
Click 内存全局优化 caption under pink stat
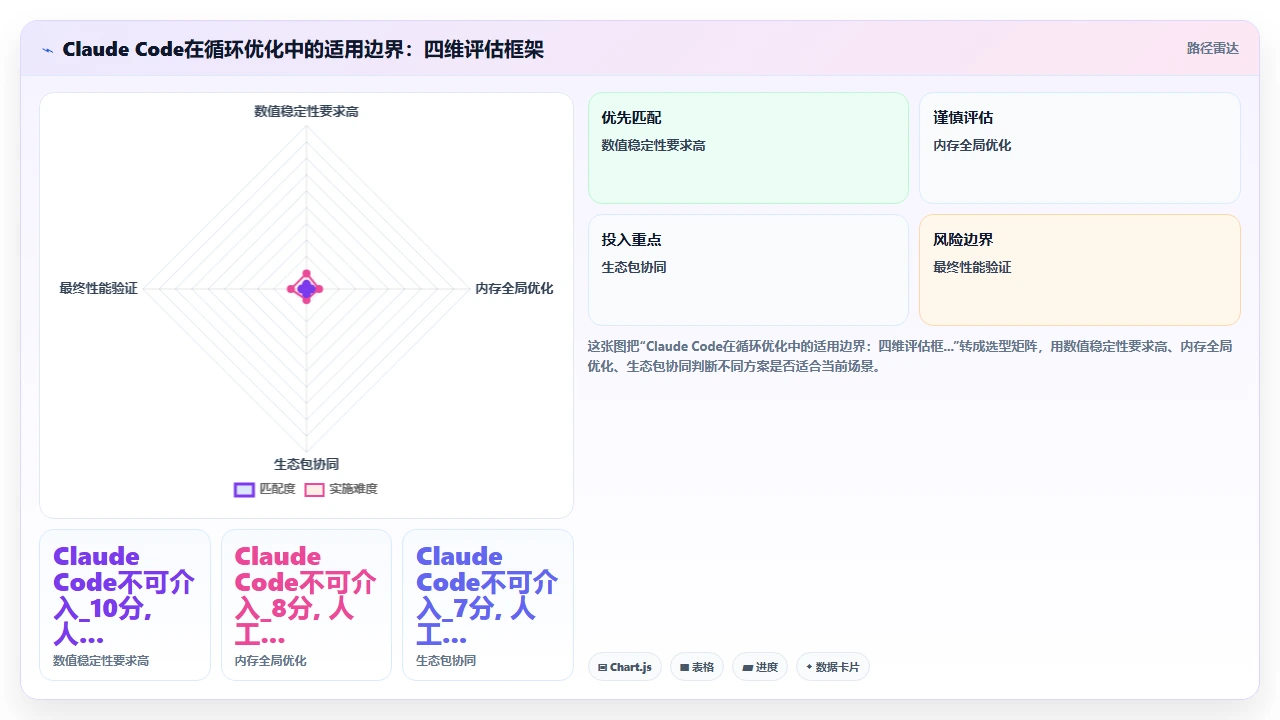271,661
